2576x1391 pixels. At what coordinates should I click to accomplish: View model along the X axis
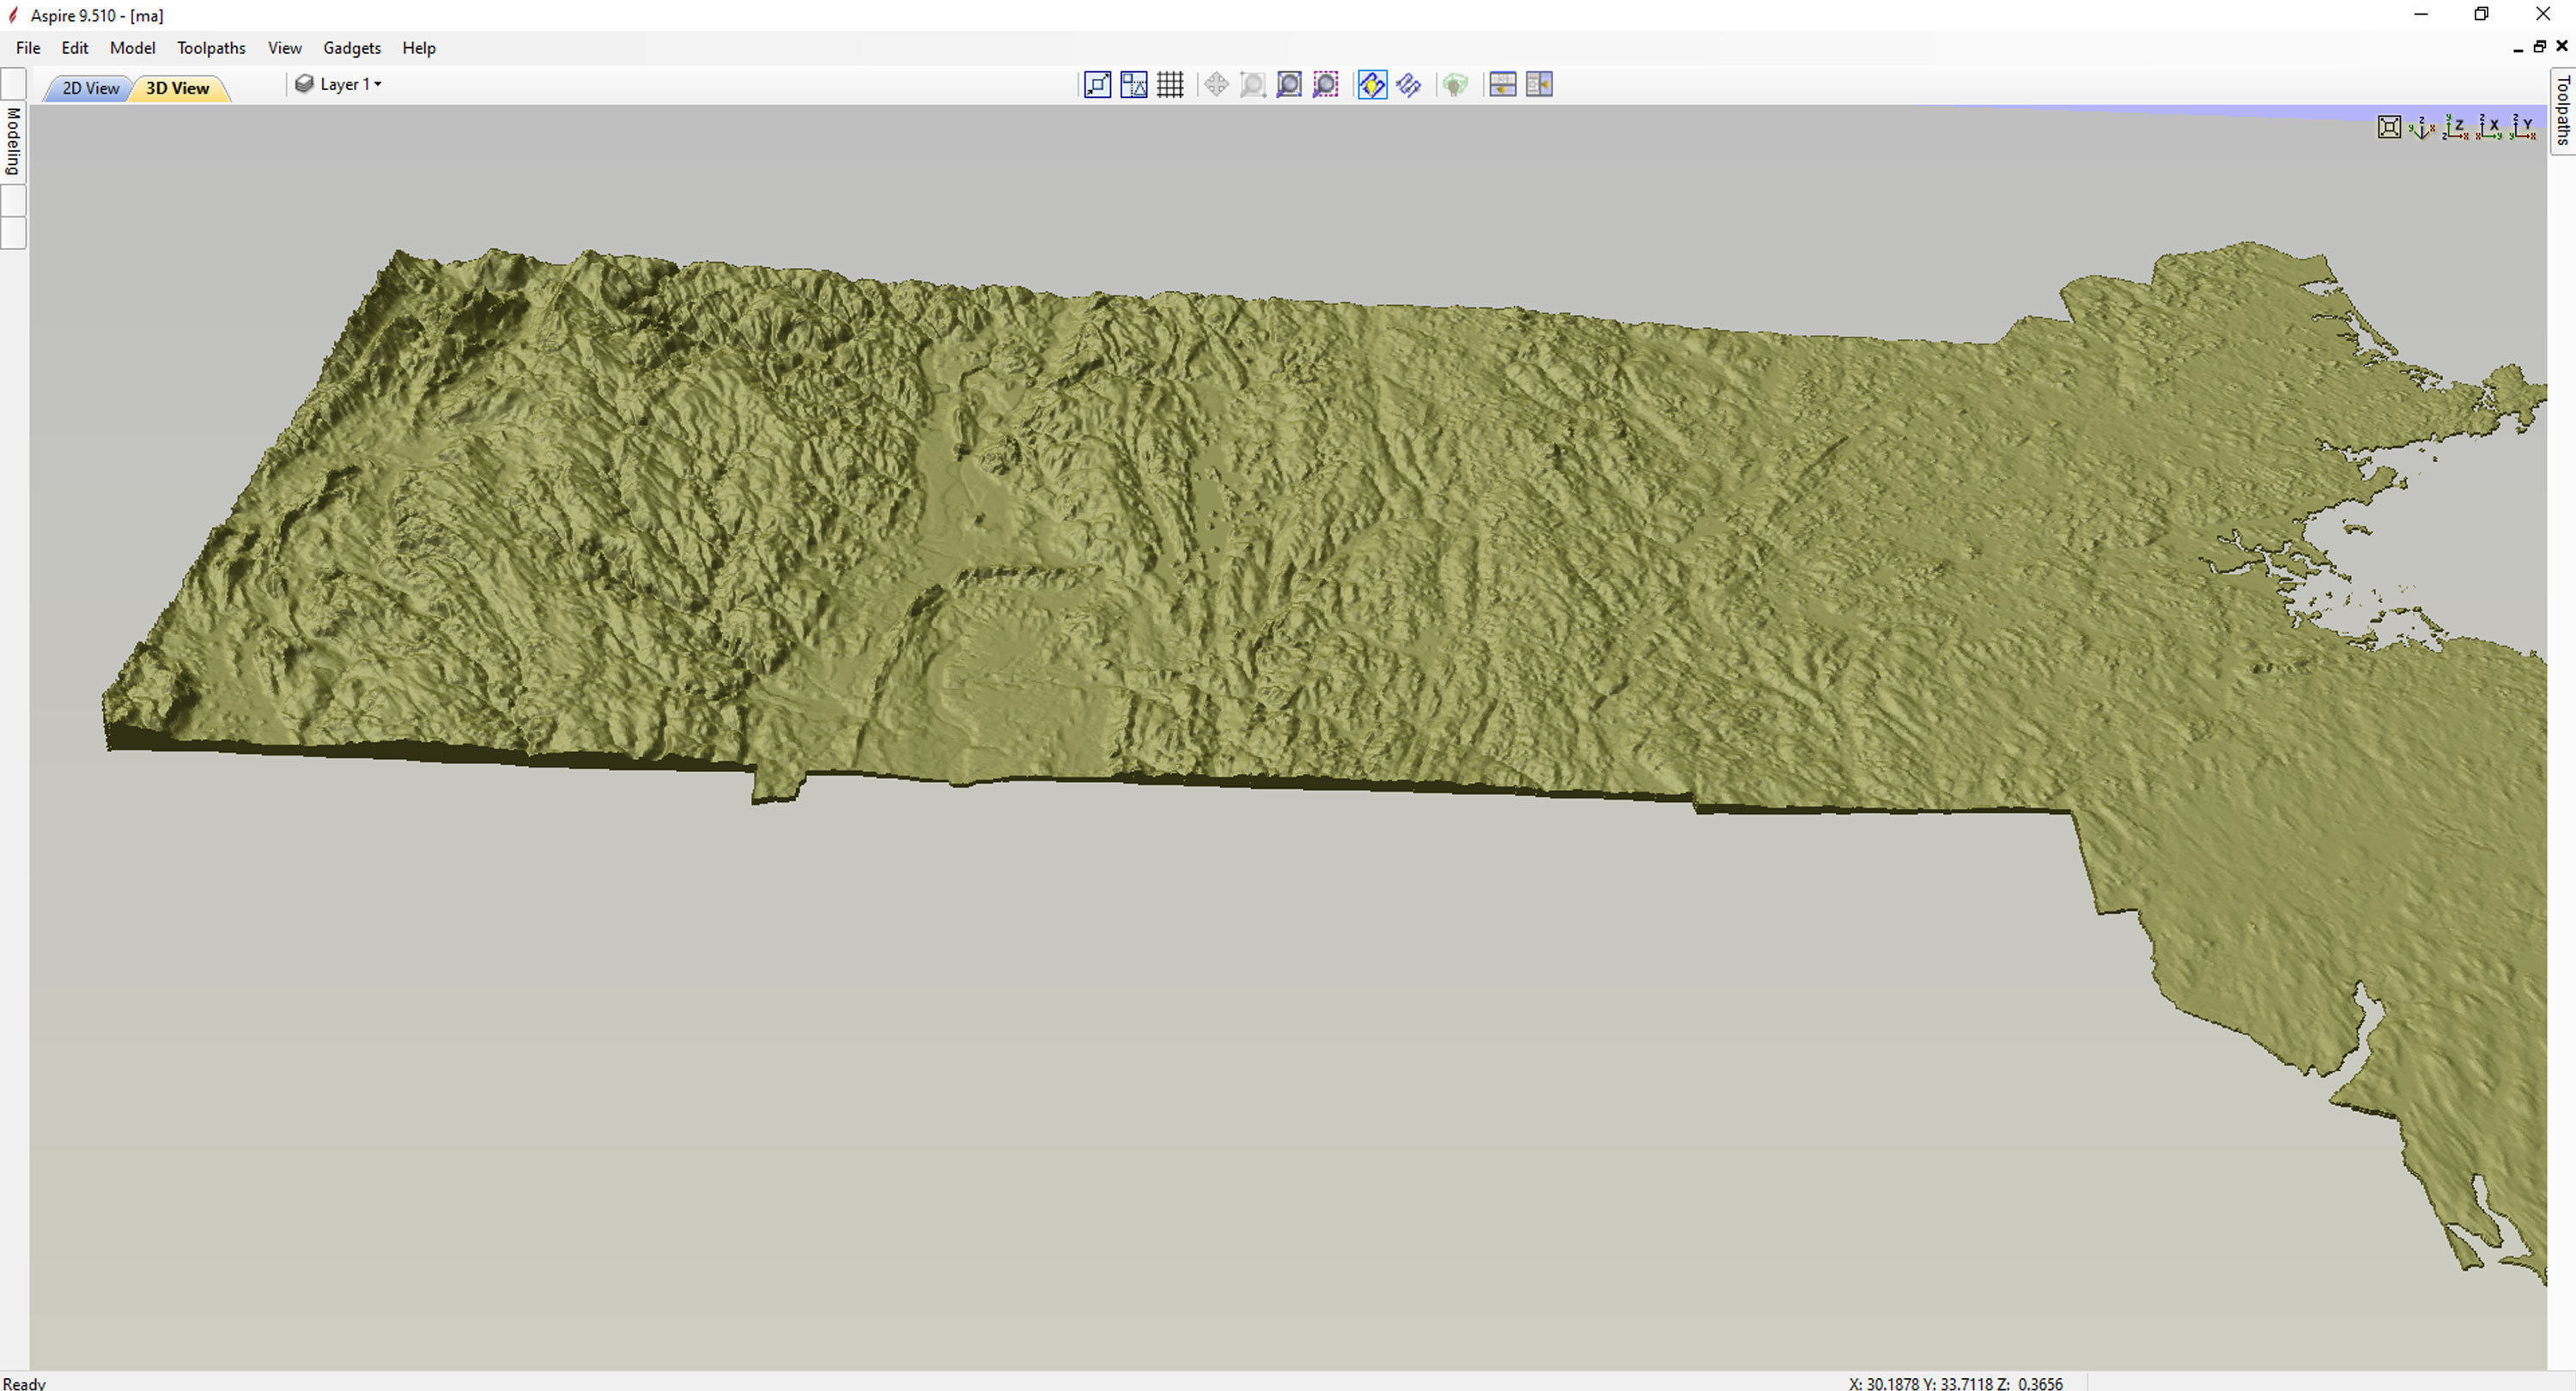[x=2489, y=127]
